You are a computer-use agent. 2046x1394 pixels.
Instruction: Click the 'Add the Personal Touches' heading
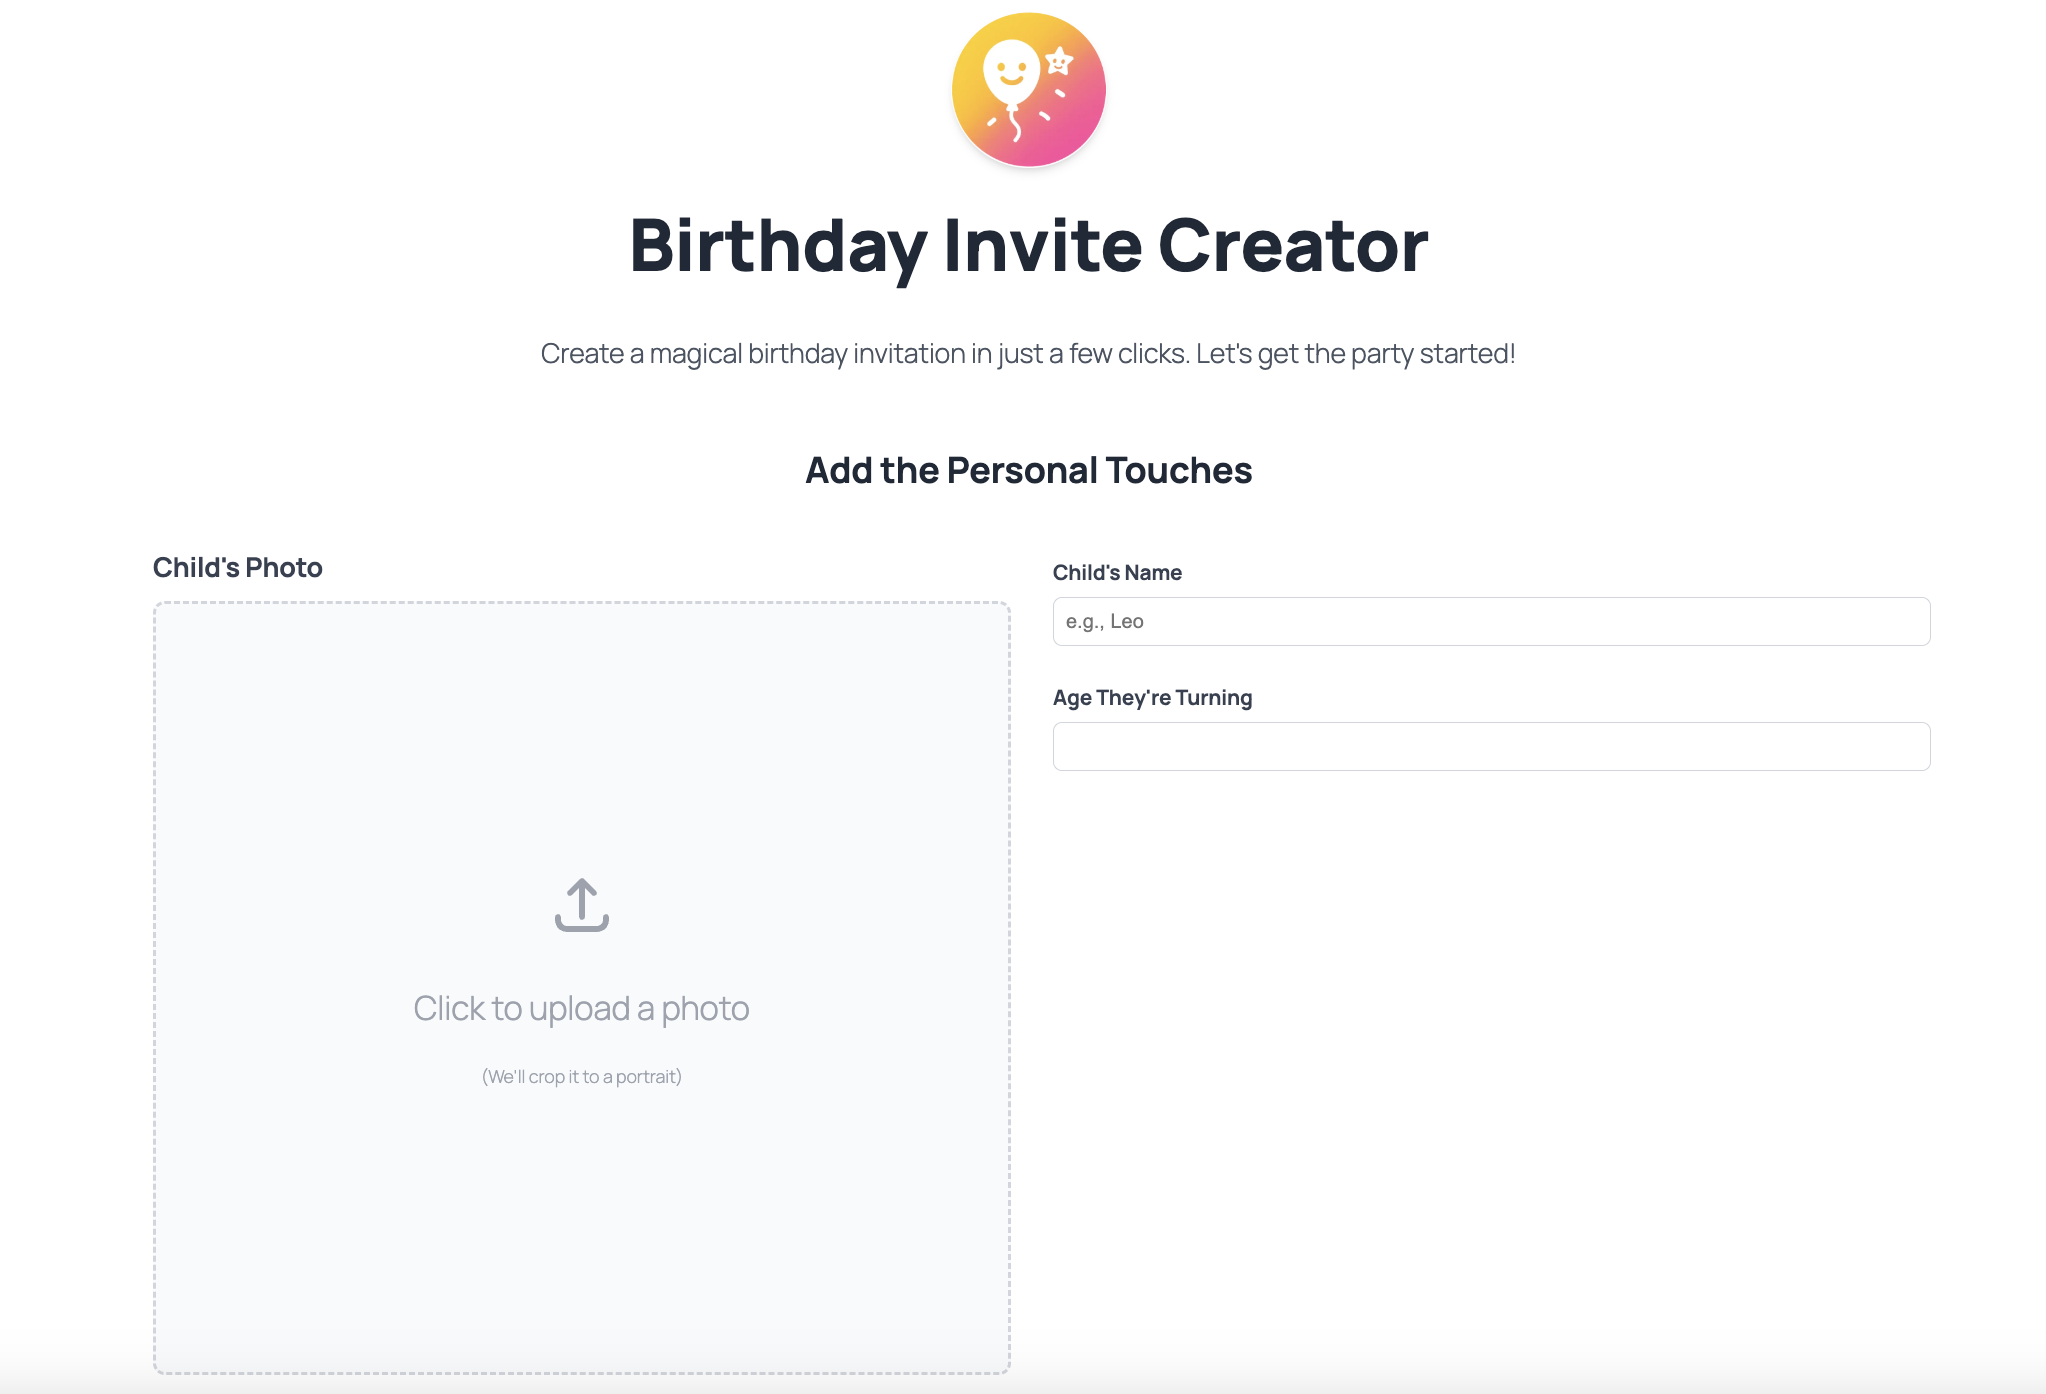[1027, 470]
